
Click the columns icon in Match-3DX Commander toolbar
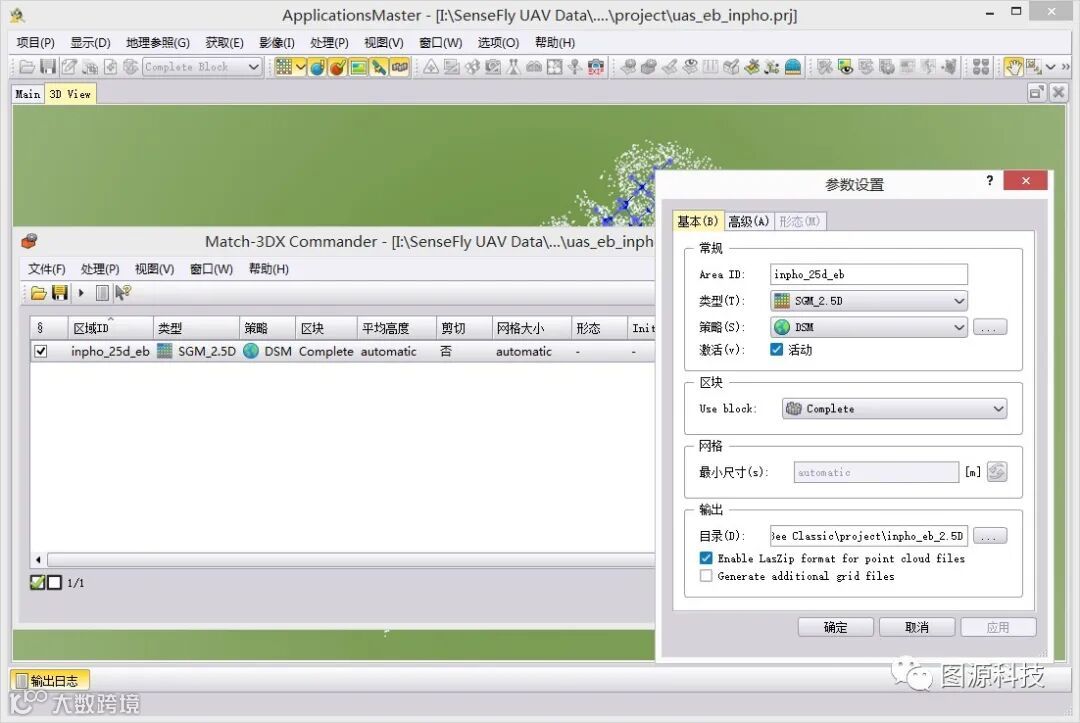tap(102, 293)
